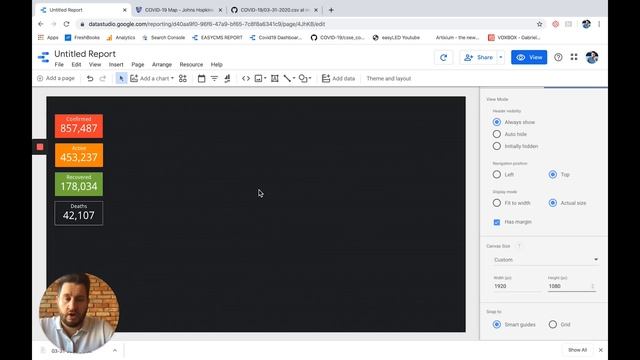Toggle the Has margin checkbox
The height and width of the screenshot is (360, 640).
(x=497, y=222)
